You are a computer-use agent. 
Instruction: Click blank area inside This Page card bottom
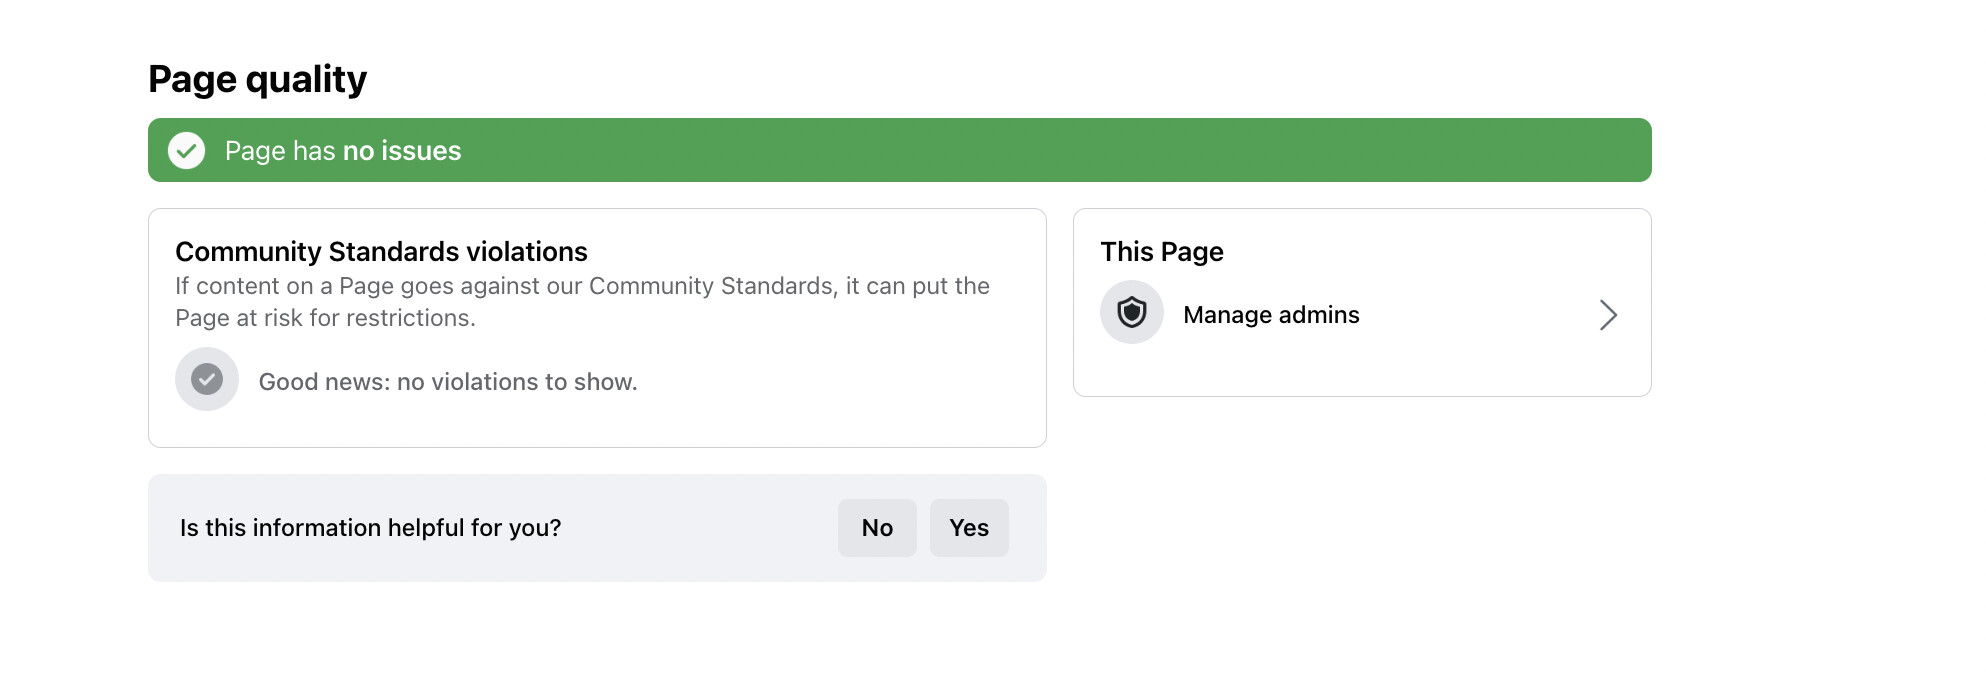[x=1360, y=372]
